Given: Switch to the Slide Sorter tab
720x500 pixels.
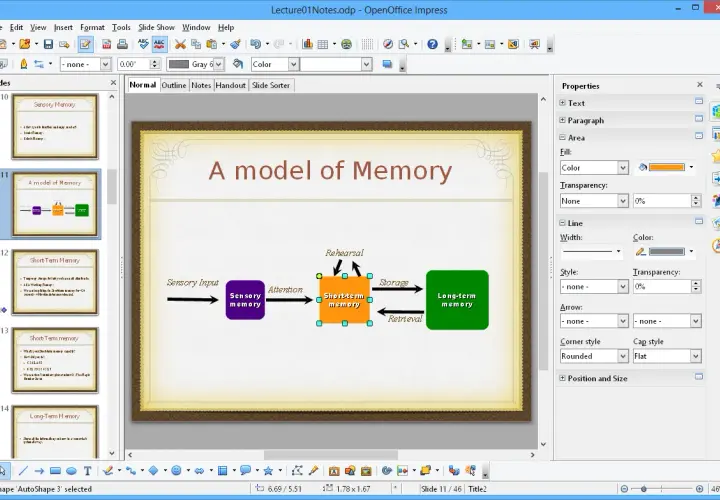Looking at the screenshot, I should click(x=271, y=85).
